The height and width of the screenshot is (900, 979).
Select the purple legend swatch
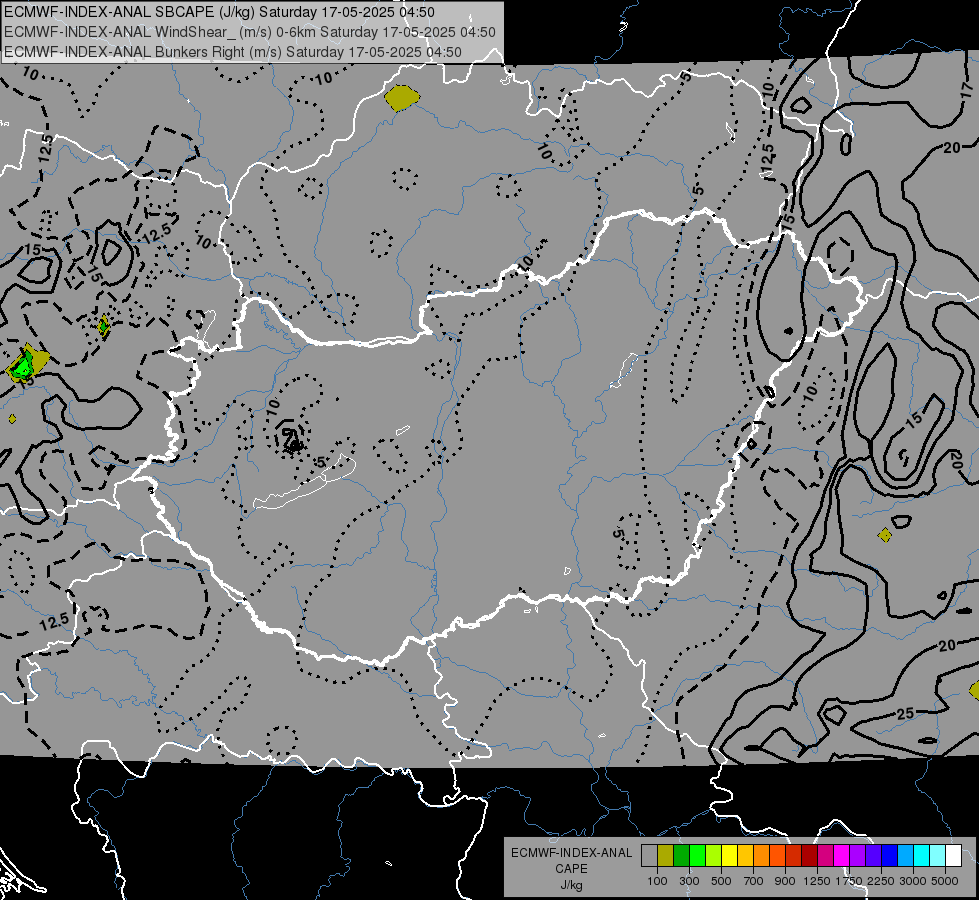[857, 855]
